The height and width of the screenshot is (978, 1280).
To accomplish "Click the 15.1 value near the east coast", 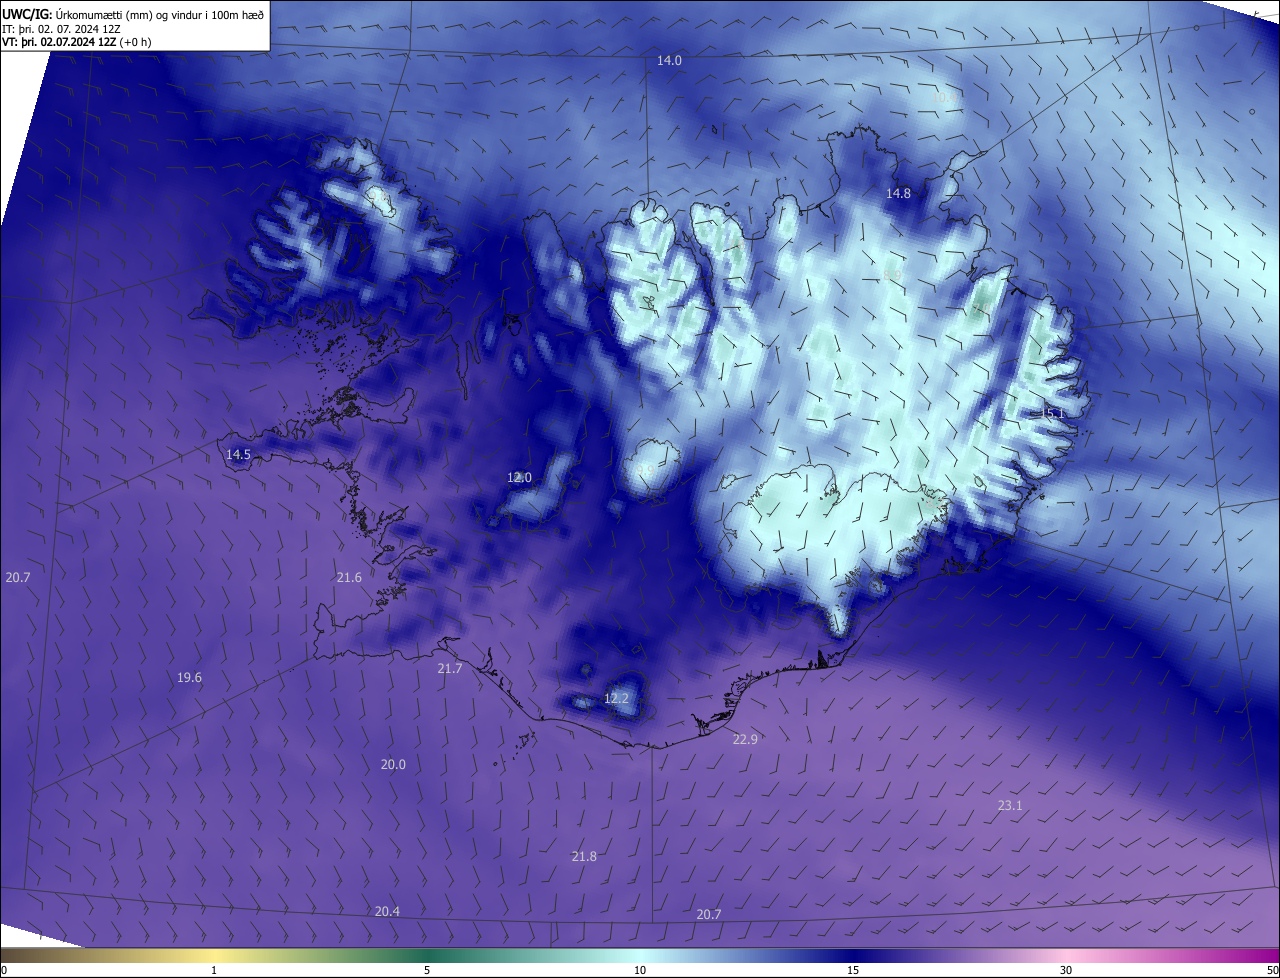I will [1052, 413].
